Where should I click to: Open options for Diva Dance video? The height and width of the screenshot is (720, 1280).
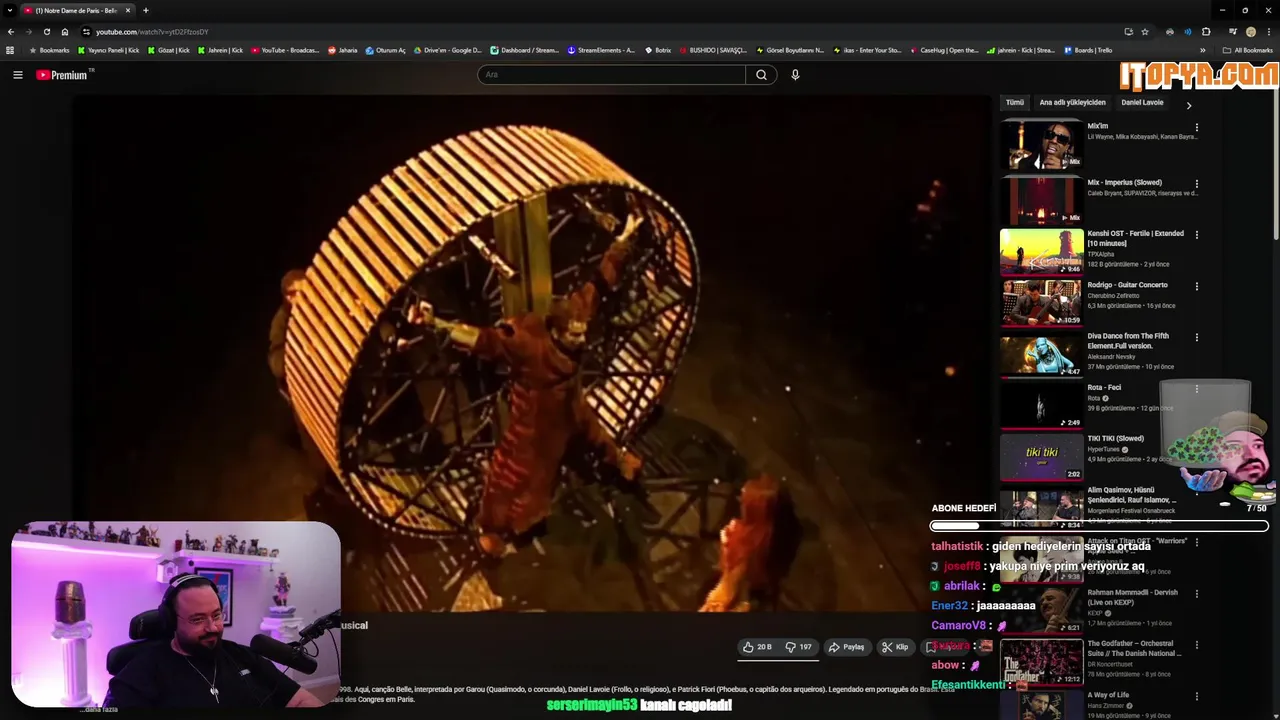pos(1196,338)
